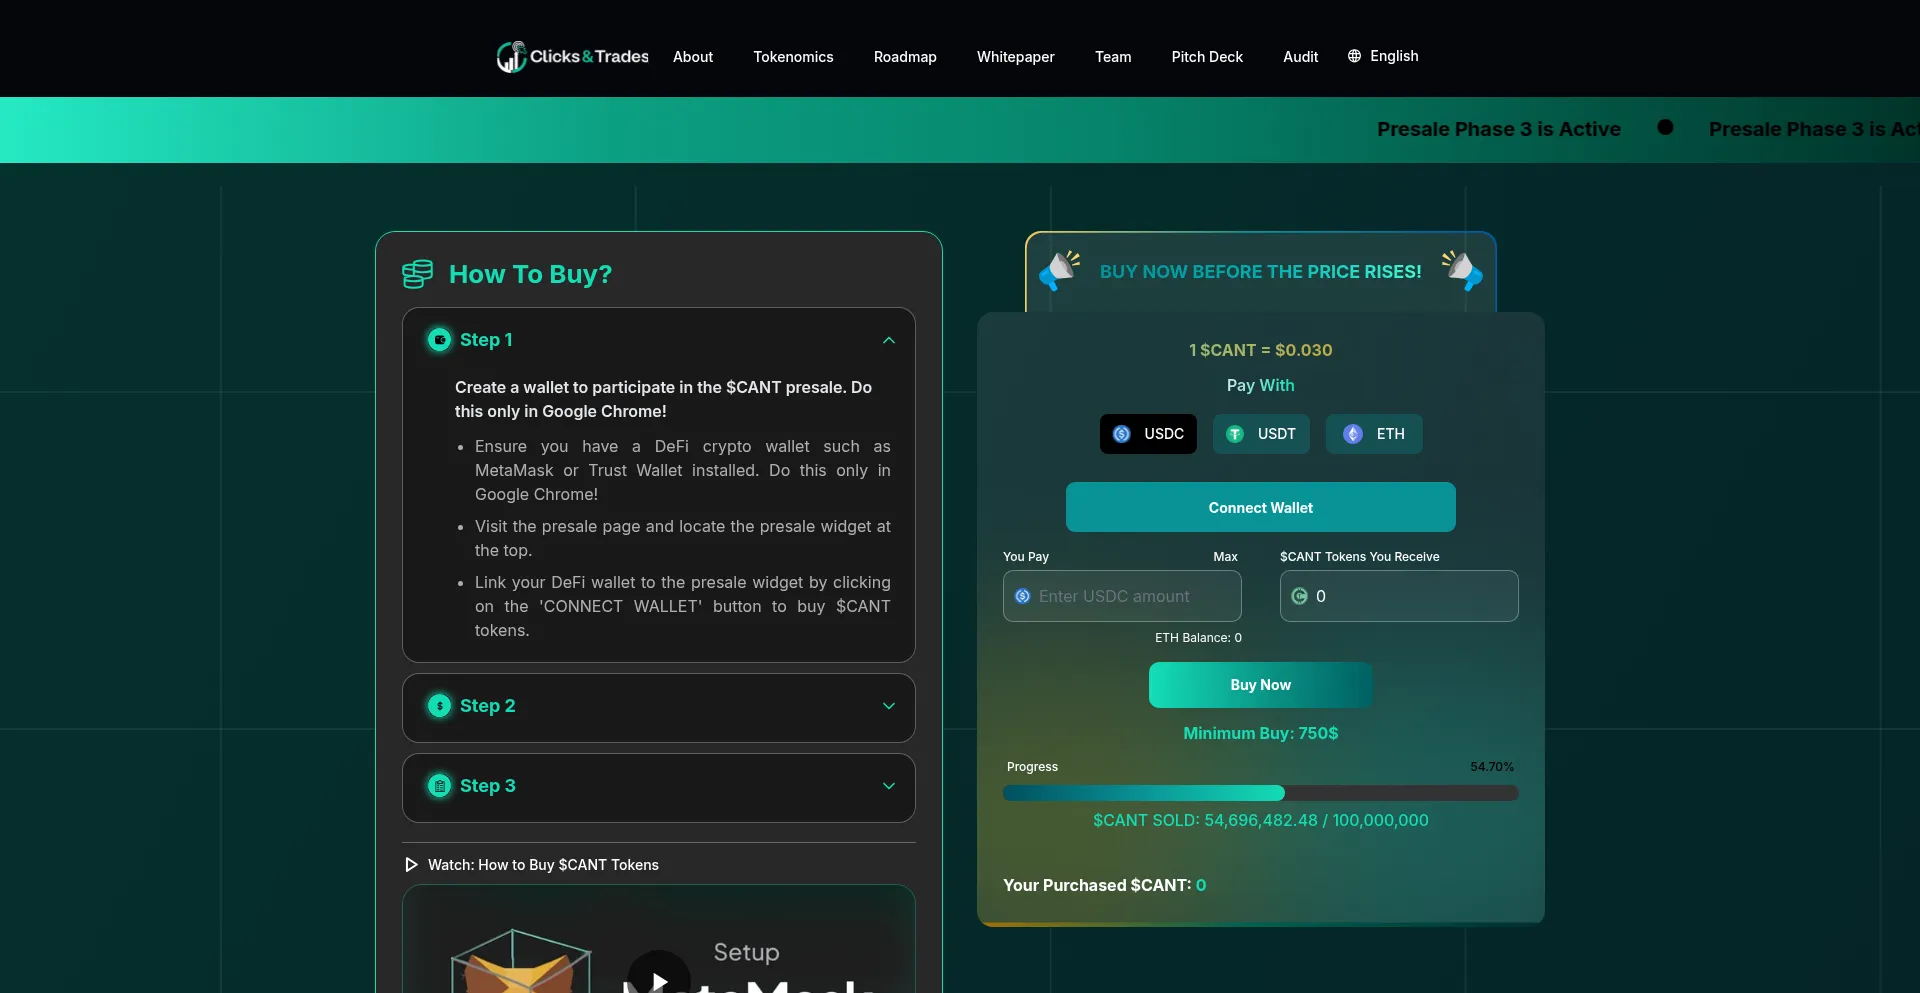
Task: Click the How To Buy? heading
Action: point(530,274)
